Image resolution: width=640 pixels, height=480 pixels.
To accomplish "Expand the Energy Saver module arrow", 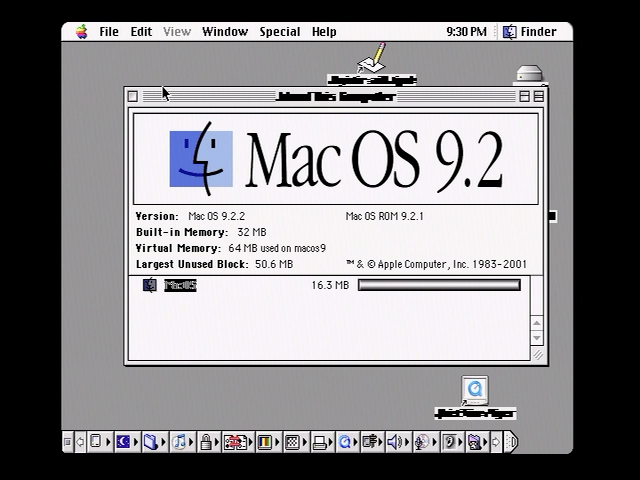I will click(136, 442).
